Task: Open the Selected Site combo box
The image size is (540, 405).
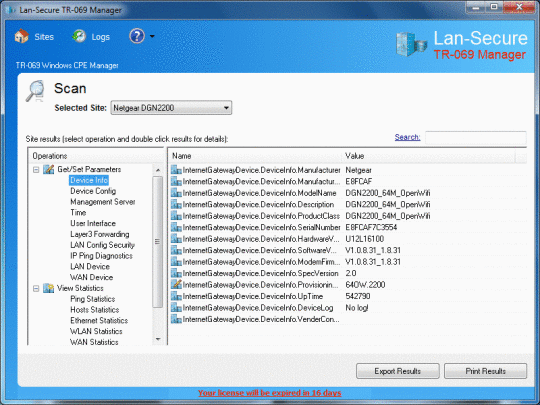Action: coord(171,108)
